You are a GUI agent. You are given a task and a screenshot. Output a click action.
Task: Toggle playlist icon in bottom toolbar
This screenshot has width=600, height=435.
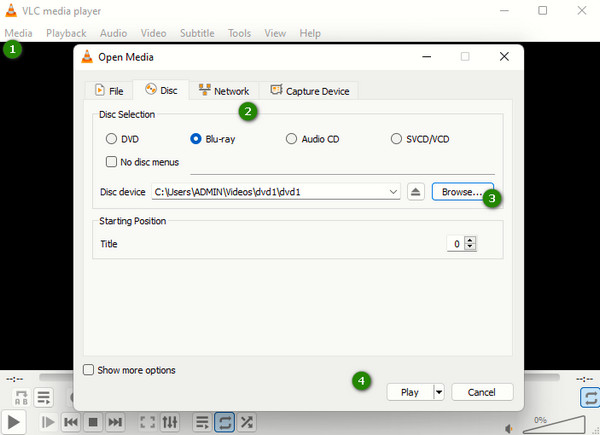202,422
